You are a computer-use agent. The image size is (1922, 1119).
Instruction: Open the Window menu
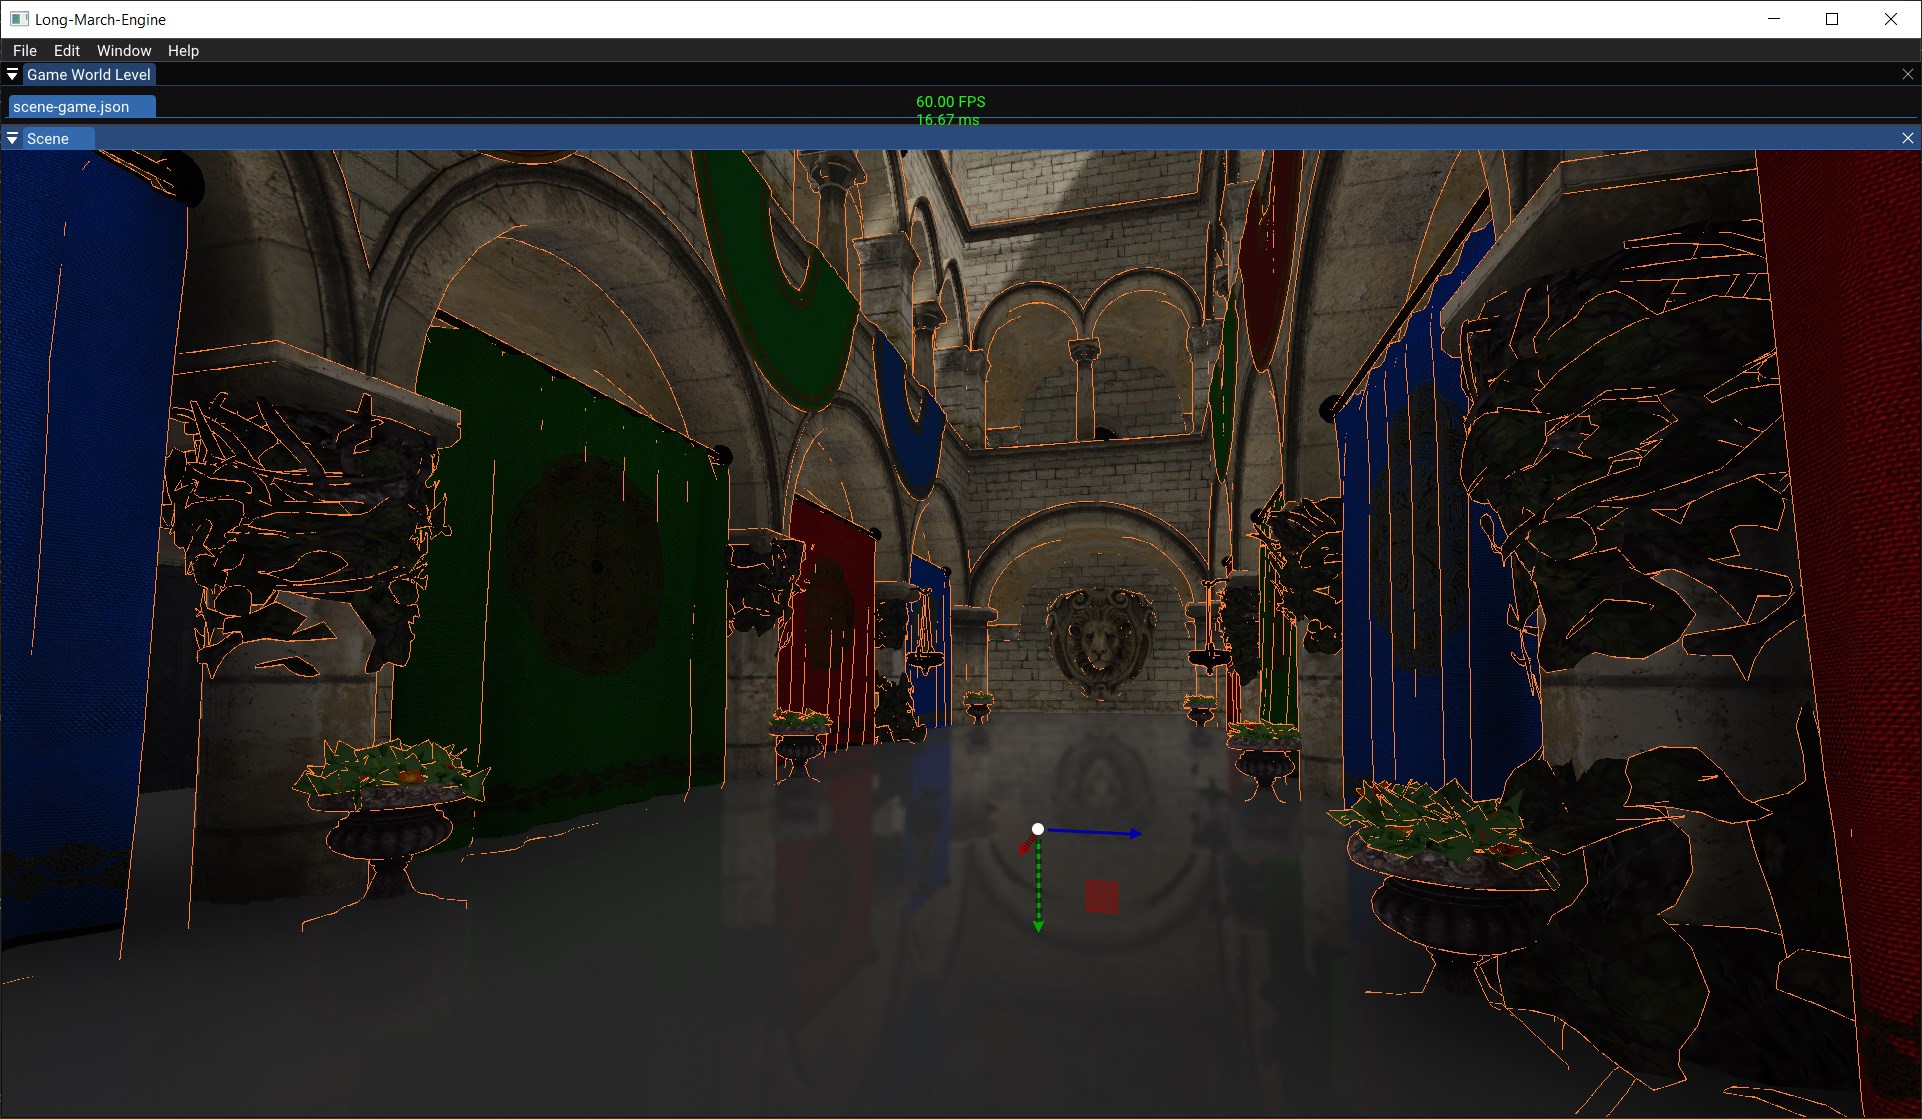(x=124, y=50)
